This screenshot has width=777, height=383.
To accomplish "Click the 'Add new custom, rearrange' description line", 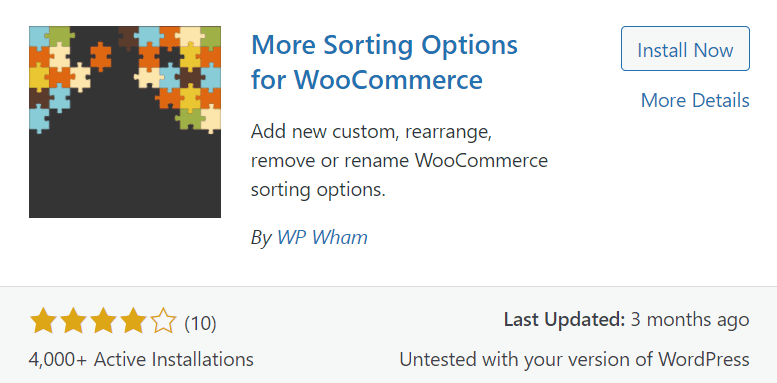I will point(371,132).
